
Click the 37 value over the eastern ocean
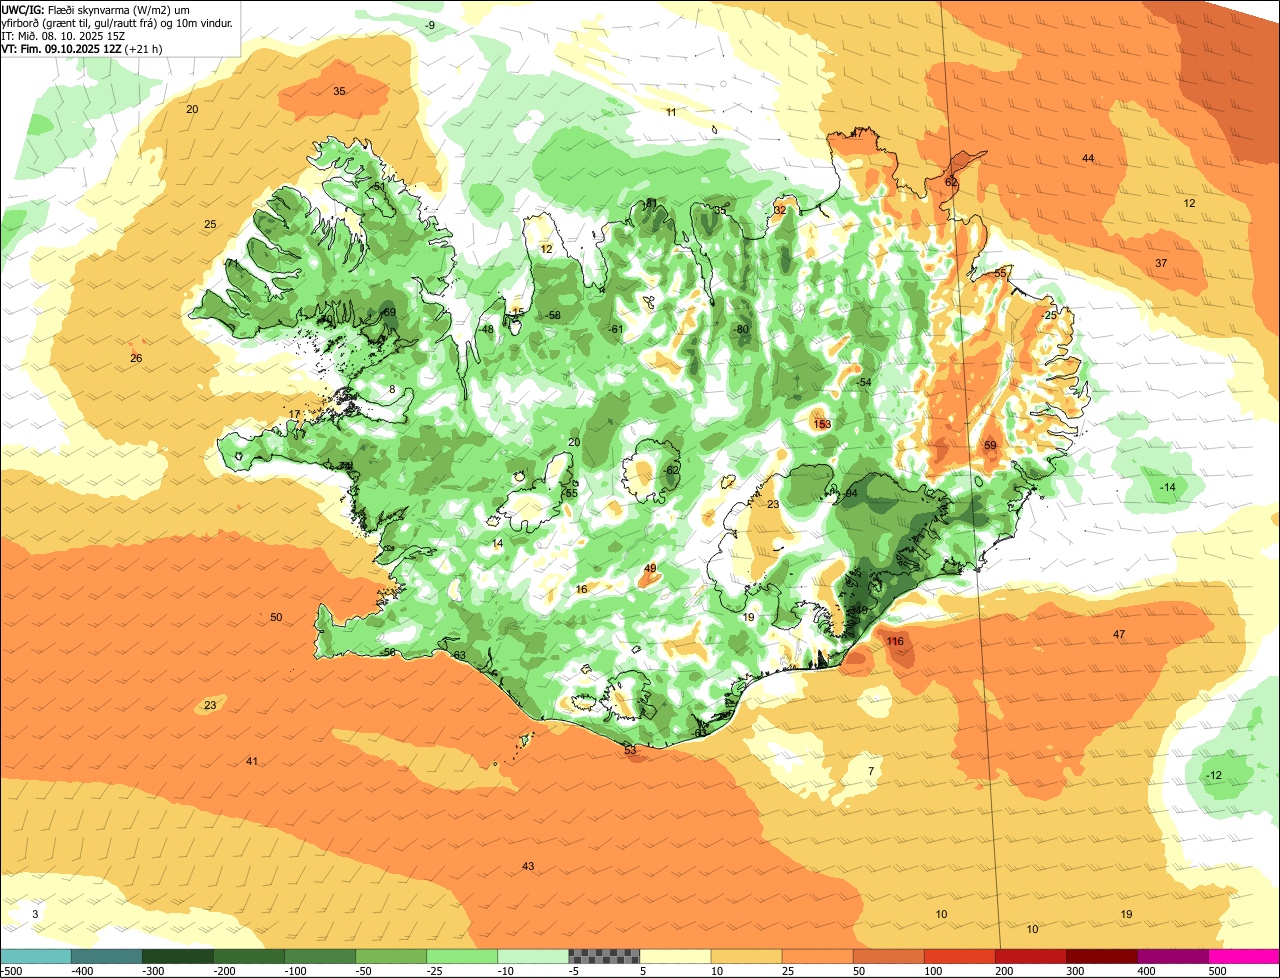[1161, 263]
